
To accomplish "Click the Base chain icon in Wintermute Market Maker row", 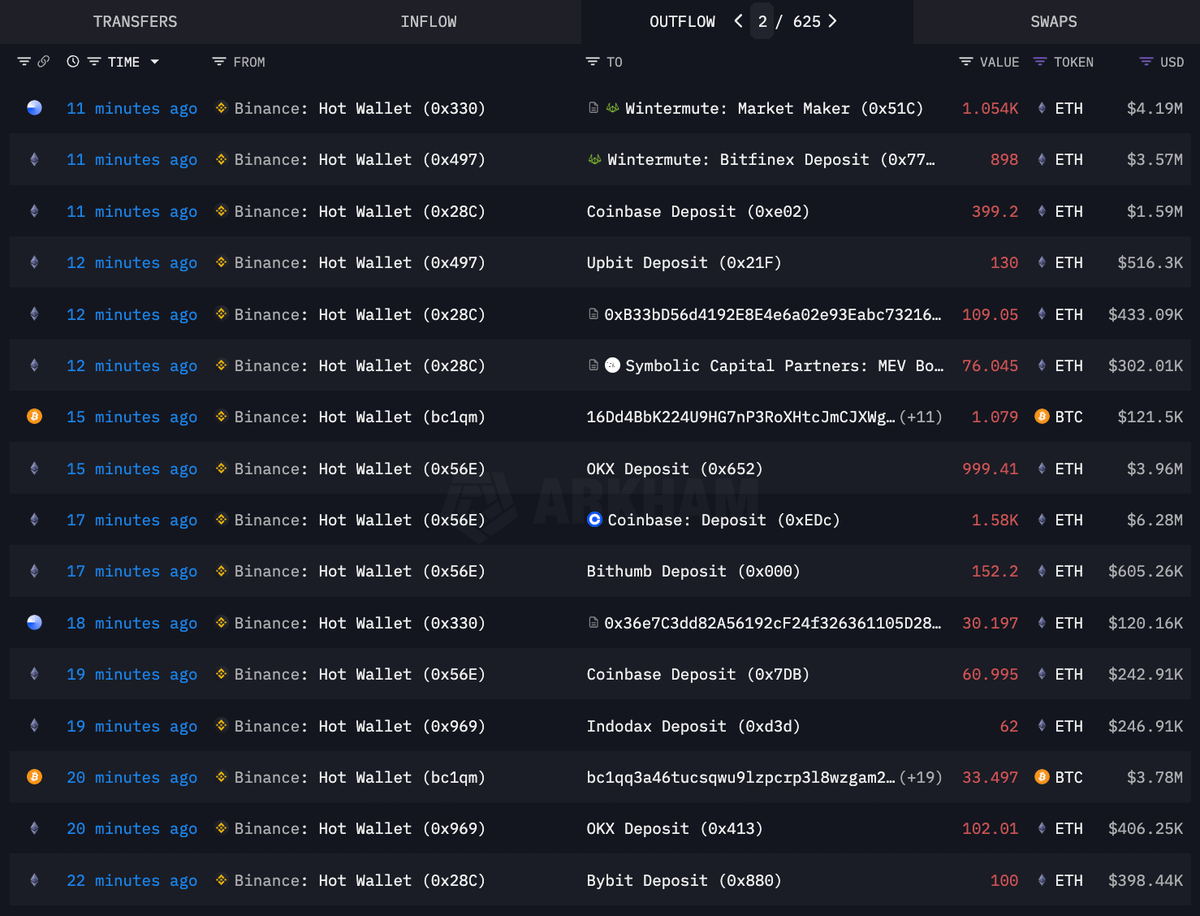I will click(x=34, y=108).
